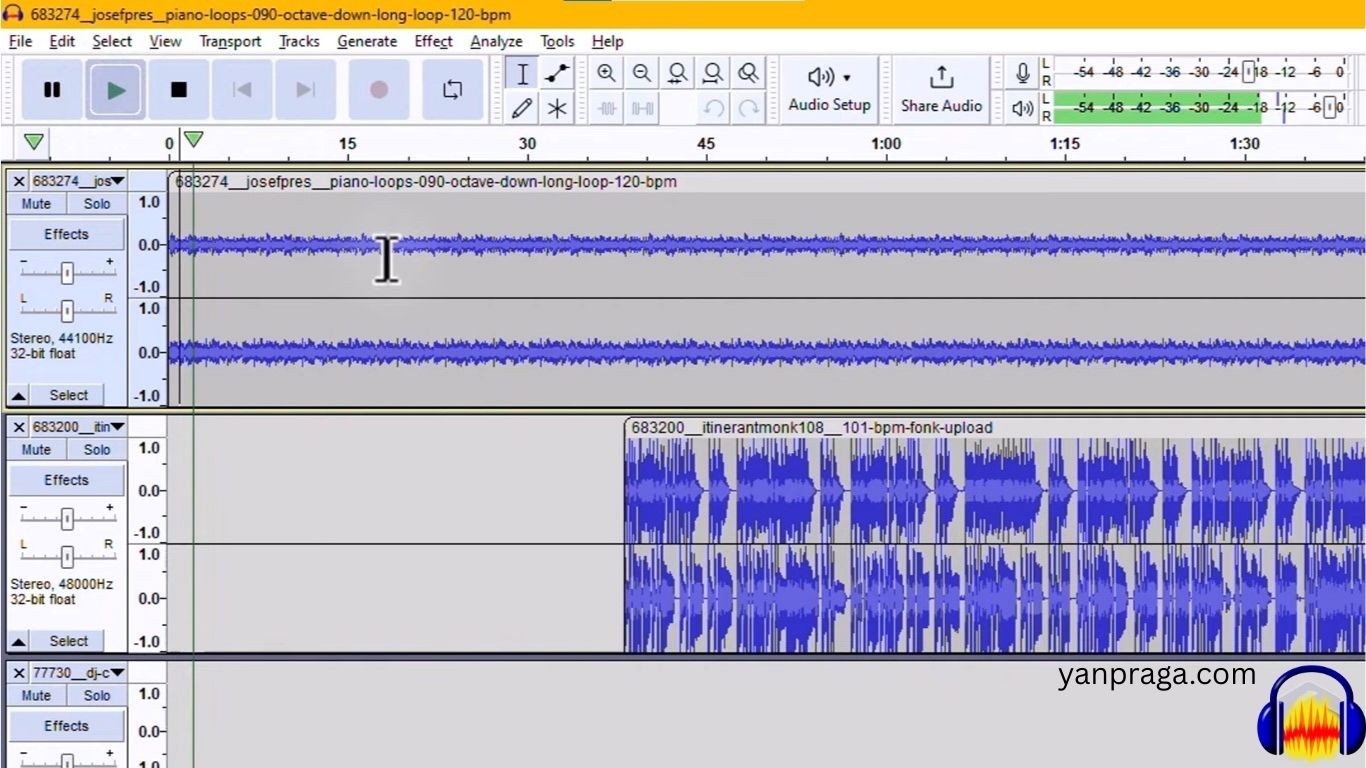Solo the 77730__dj-c track

click(x=97, y=696)
